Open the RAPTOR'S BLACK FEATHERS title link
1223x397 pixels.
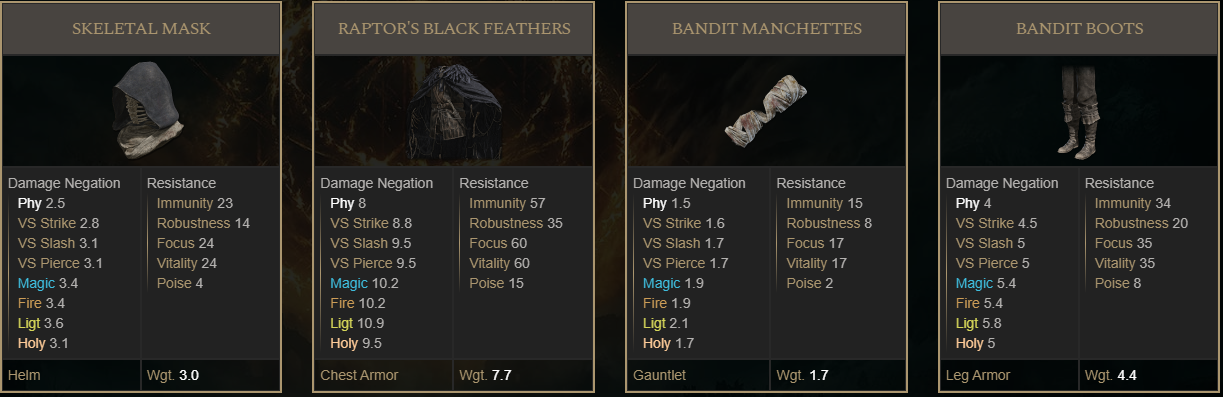coord(454,28)
